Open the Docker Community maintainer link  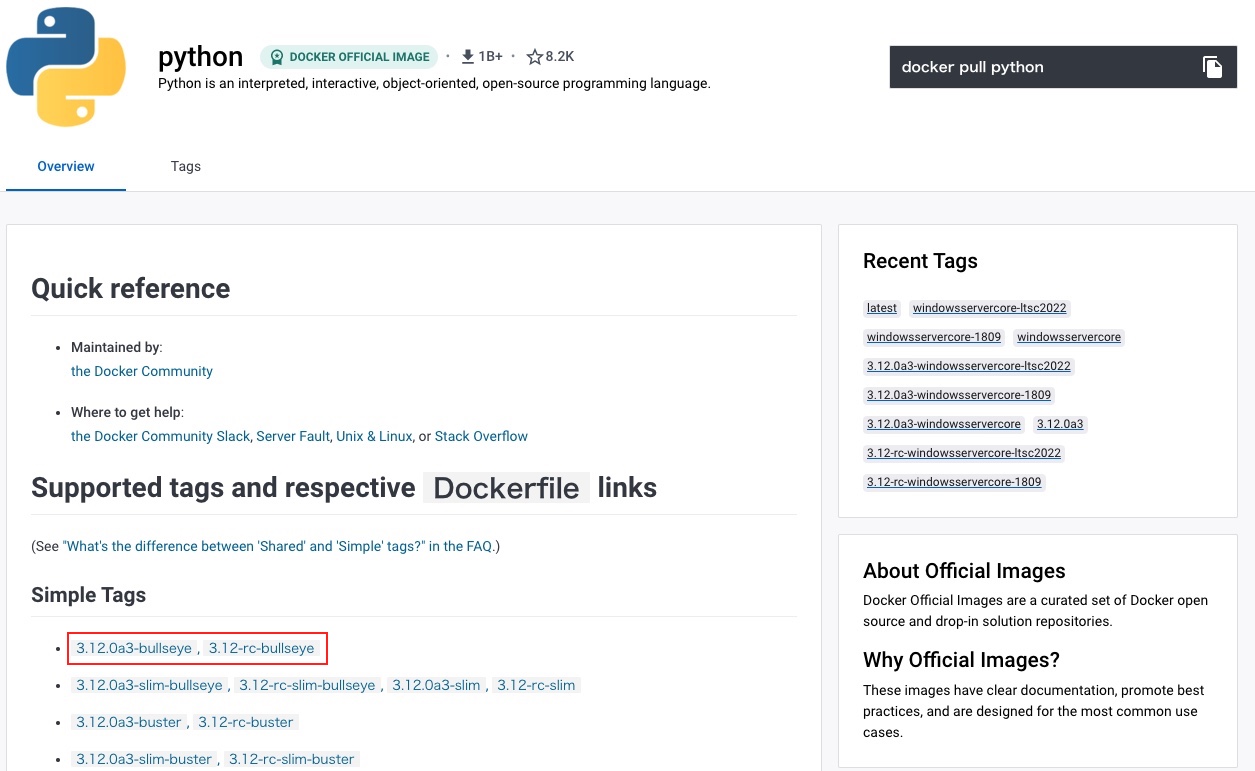(142, 371)
